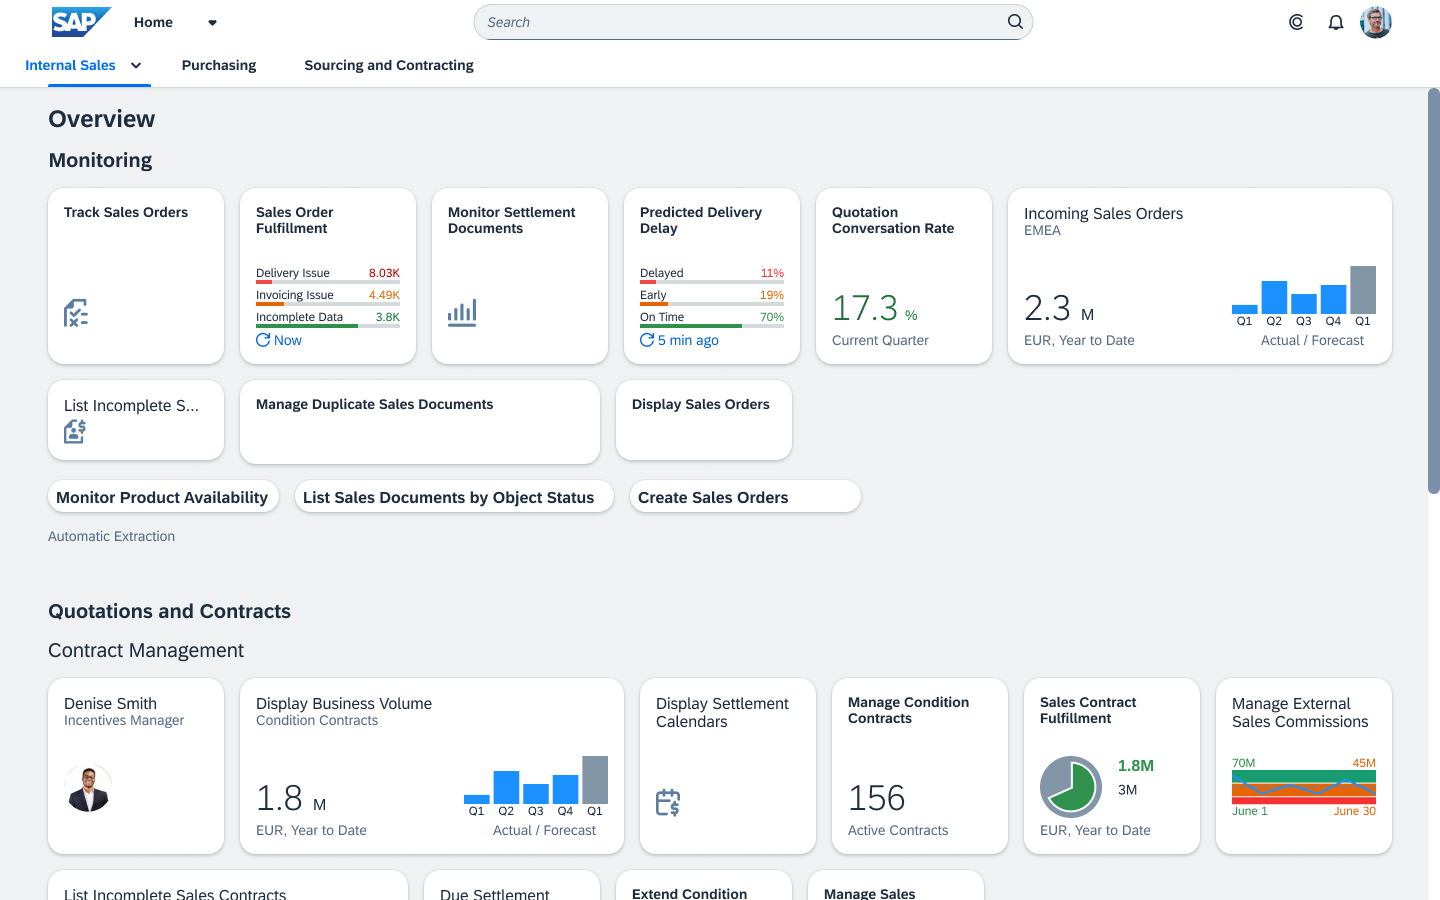The image size is (1440, 900).
Task: Refresh the Sales Order Fulfillment tile
Action: click(262, 339)
